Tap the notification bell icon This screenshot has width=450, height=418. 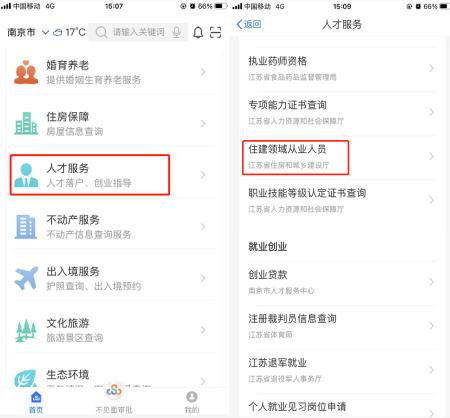[x=198, y=32]
